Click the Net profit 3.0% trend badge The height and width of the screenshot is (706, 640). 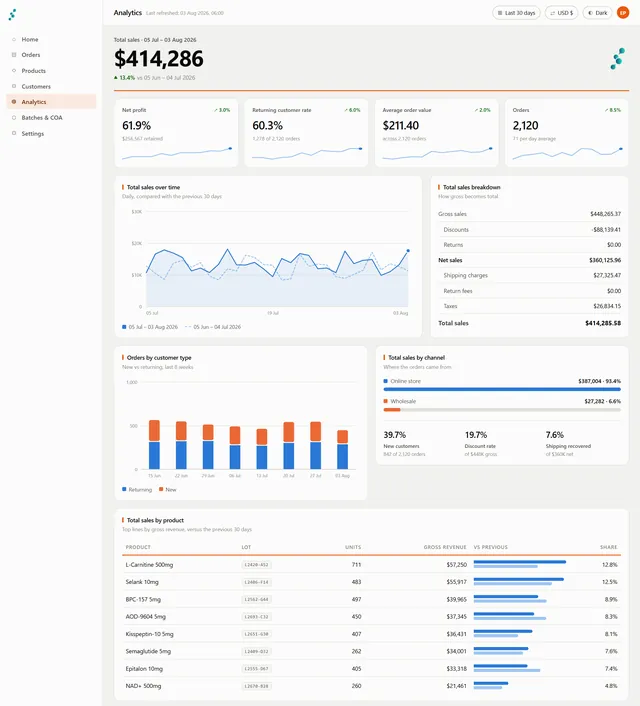[x=222, y=110]
